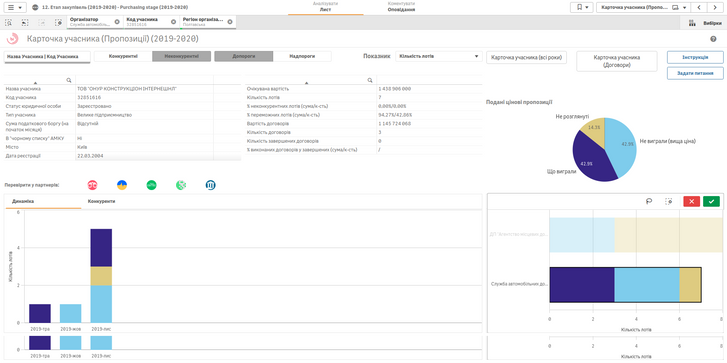Viewport: 727px width, 363px height.
Task: Click the dashed-square selection tool icon
Action: click(x=668, y=201)
